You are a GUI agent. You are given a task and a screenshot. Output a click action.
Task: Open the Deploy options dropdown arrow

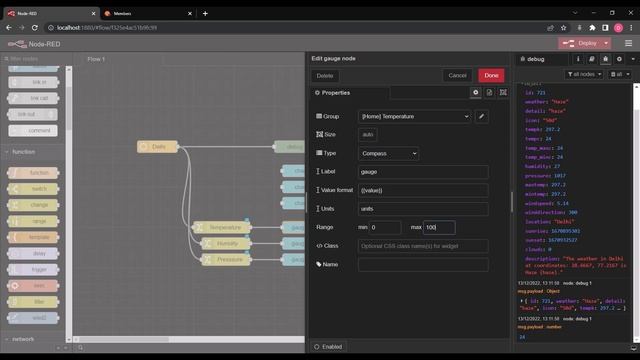coord(606,43)
